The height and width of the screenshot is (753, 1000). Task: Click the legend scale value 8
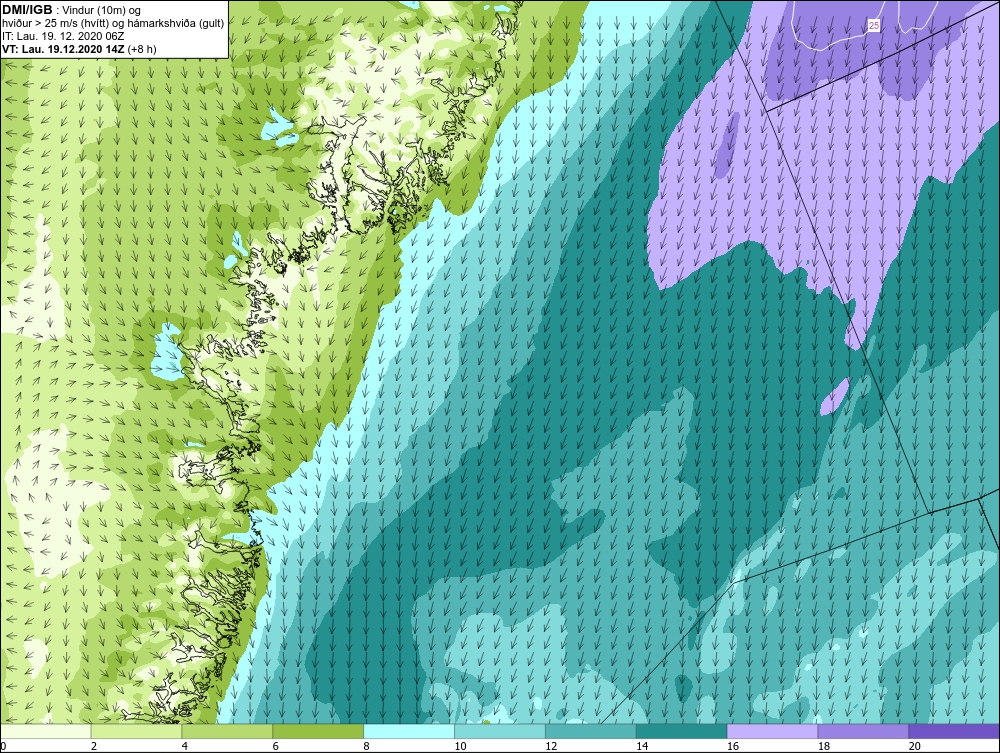(366, 746)
